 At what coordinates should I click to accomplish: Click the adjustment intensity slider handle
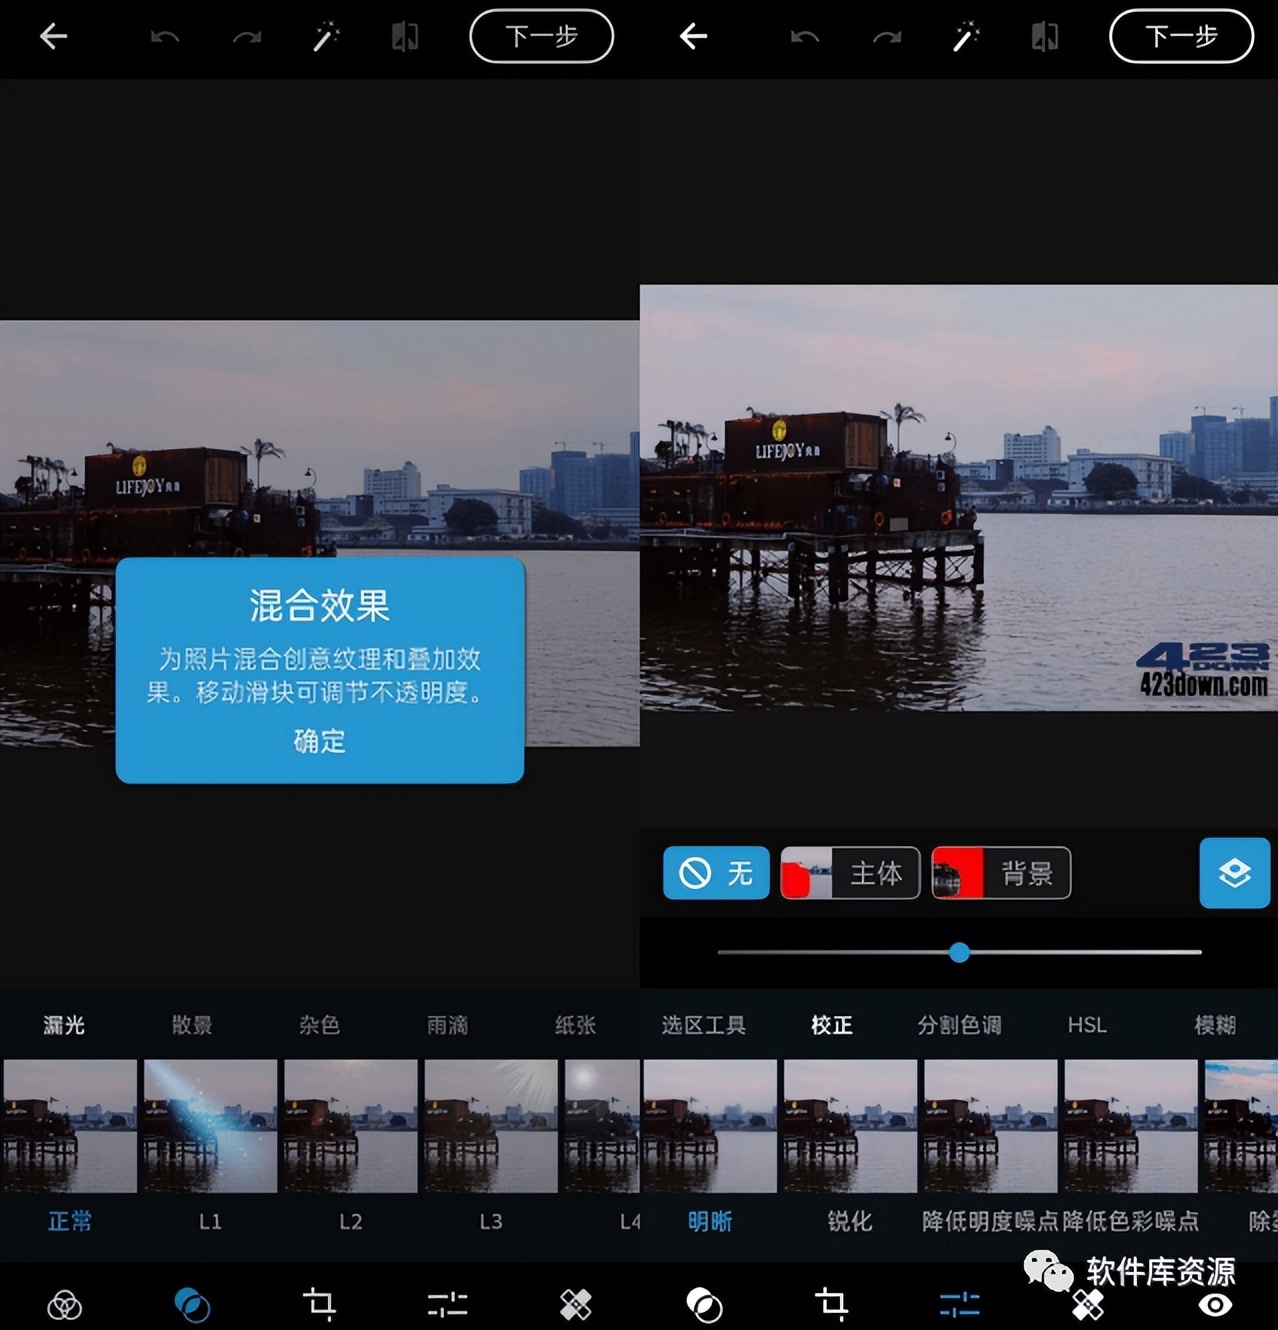[959, 953]
